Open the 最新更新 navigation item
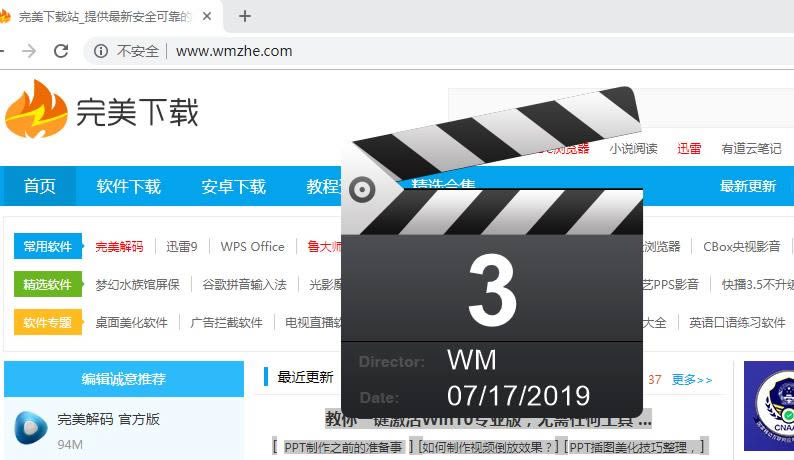 [748, 186]
